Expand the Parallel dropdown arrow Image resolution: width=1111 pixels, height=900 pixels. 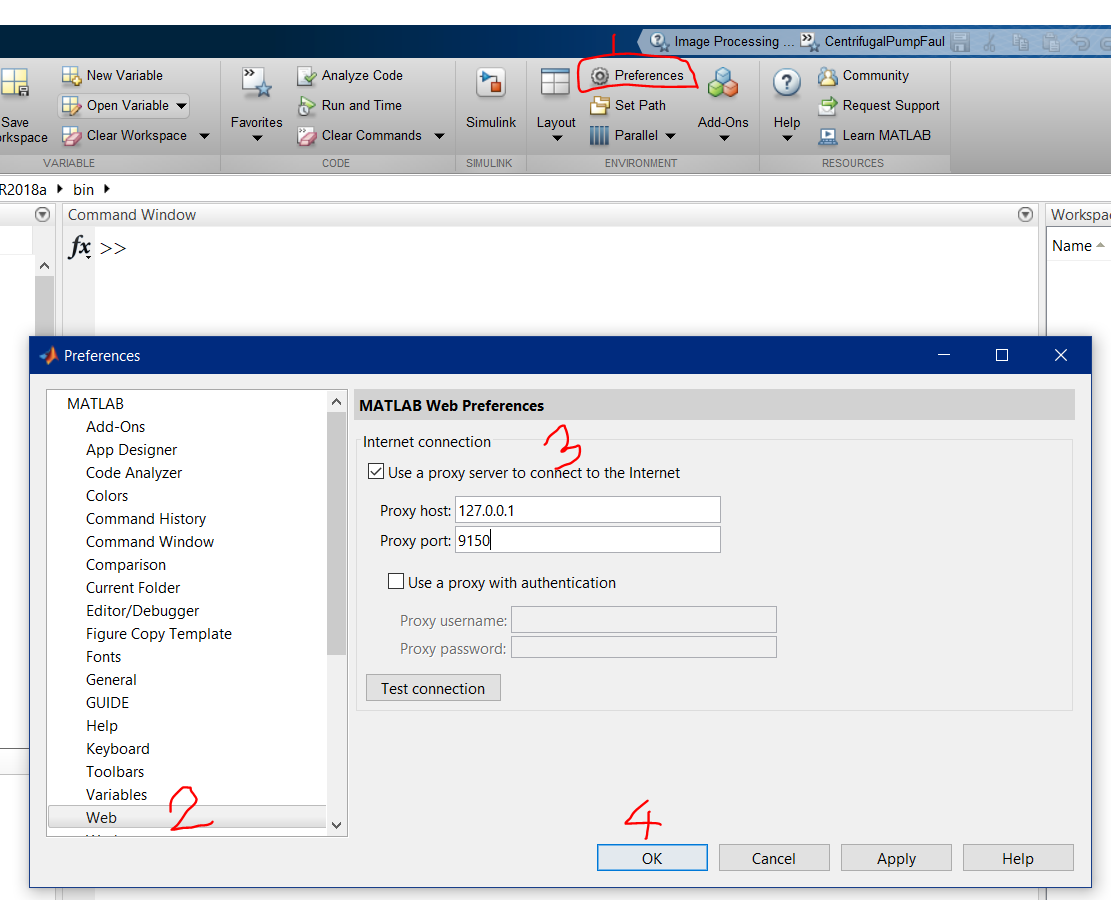pos(670,136)
